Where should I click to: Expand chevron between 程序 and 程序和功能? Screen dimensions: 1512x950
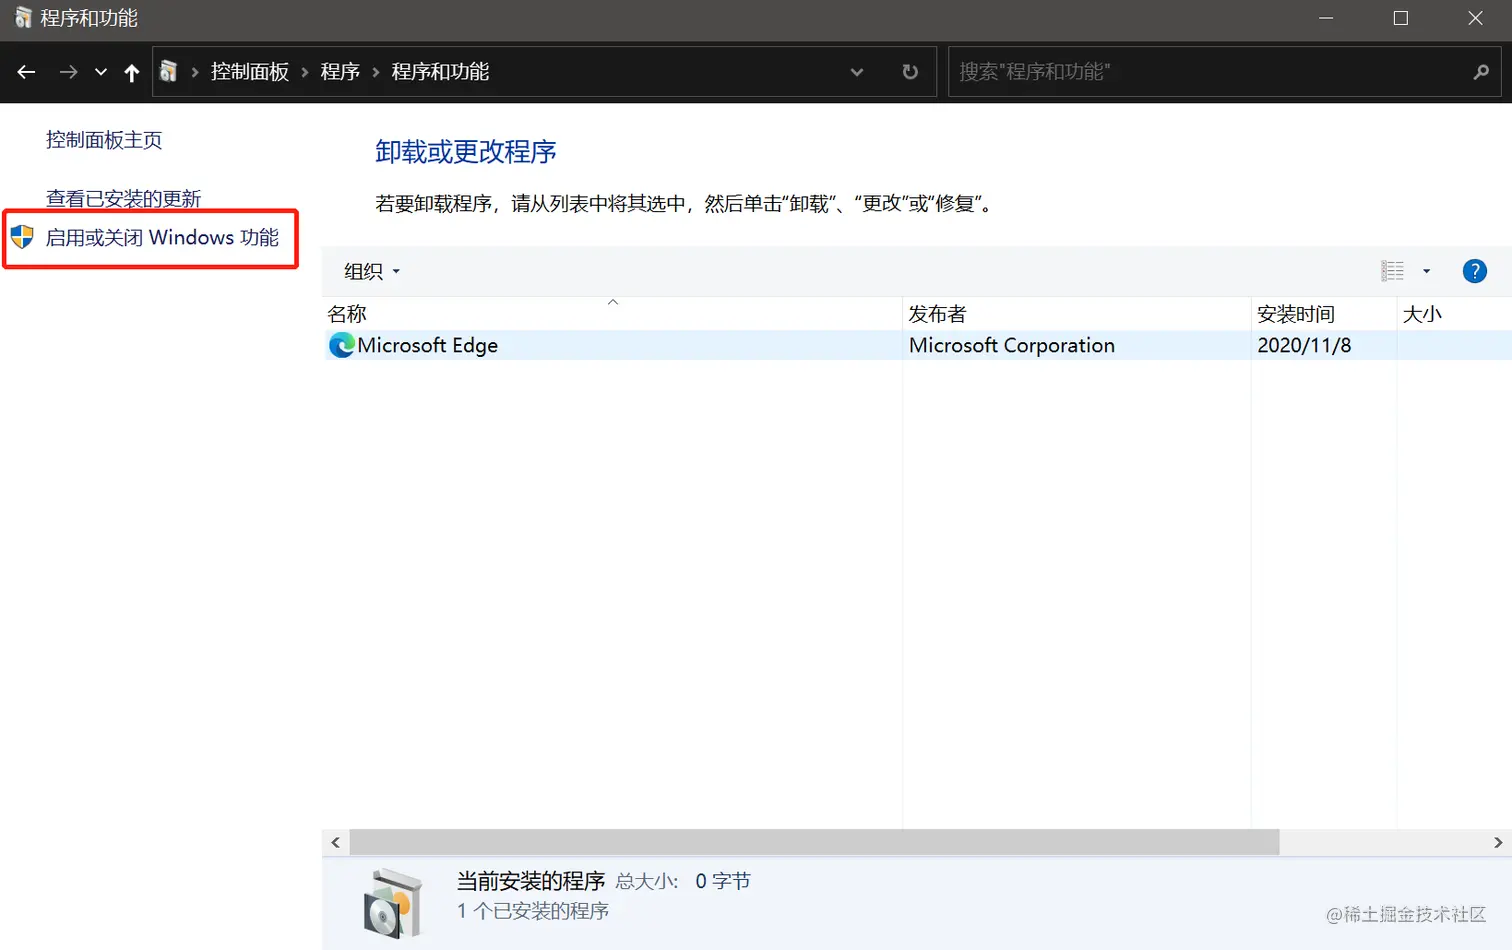(376, 72)
